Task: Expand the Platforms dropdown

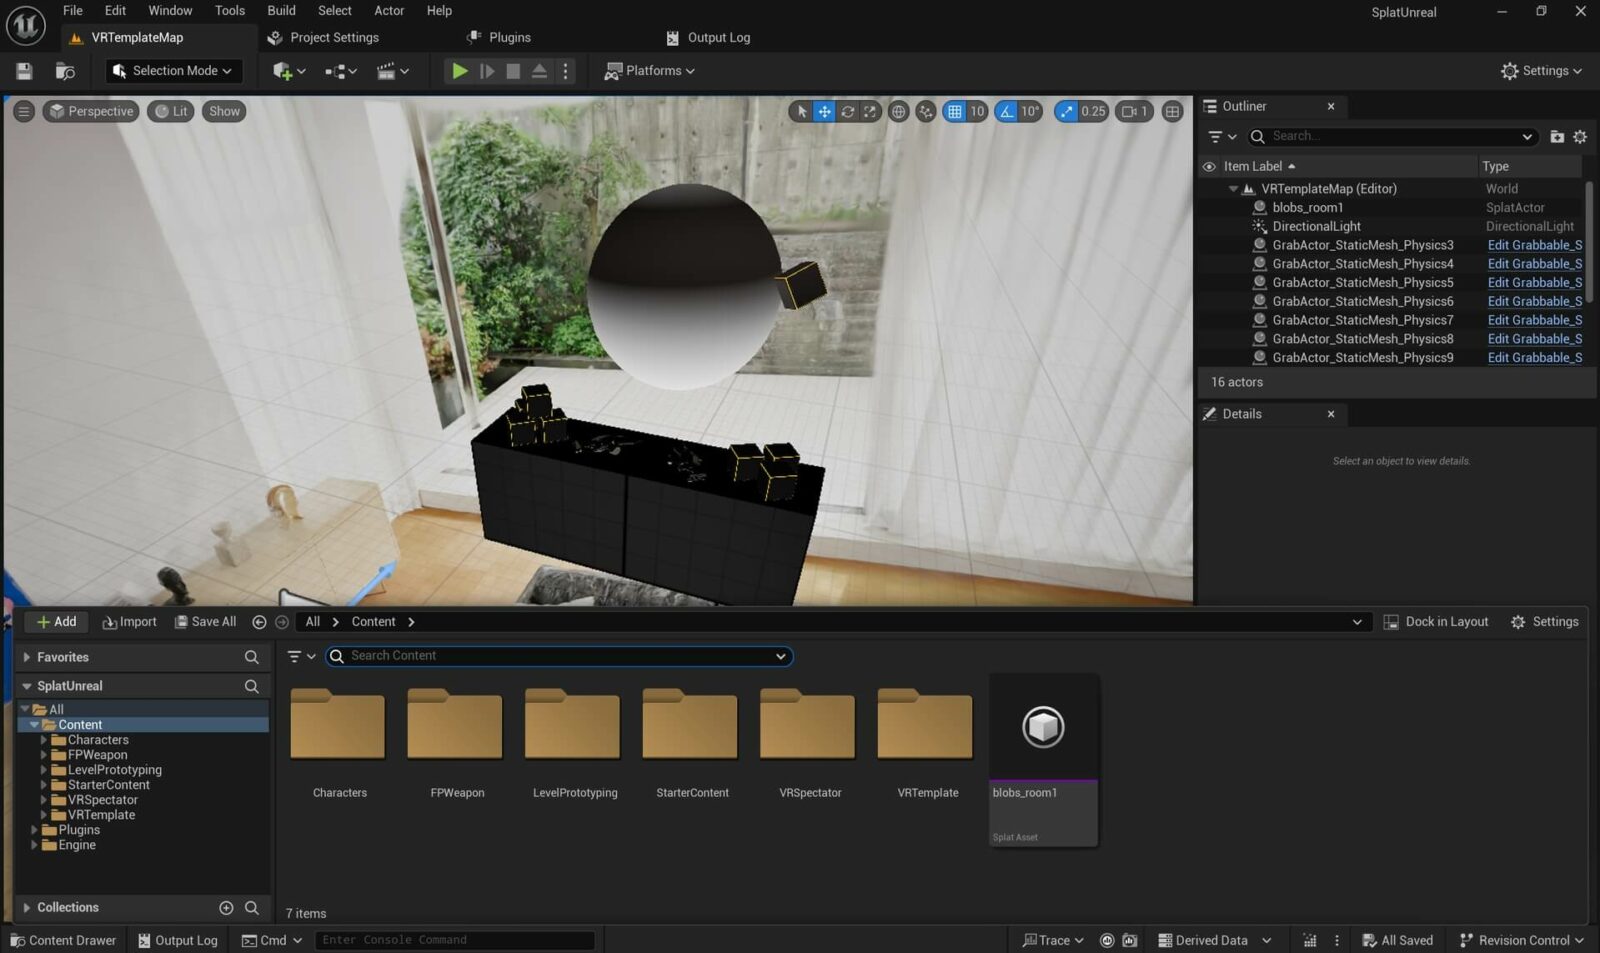Action: (650, 71)
